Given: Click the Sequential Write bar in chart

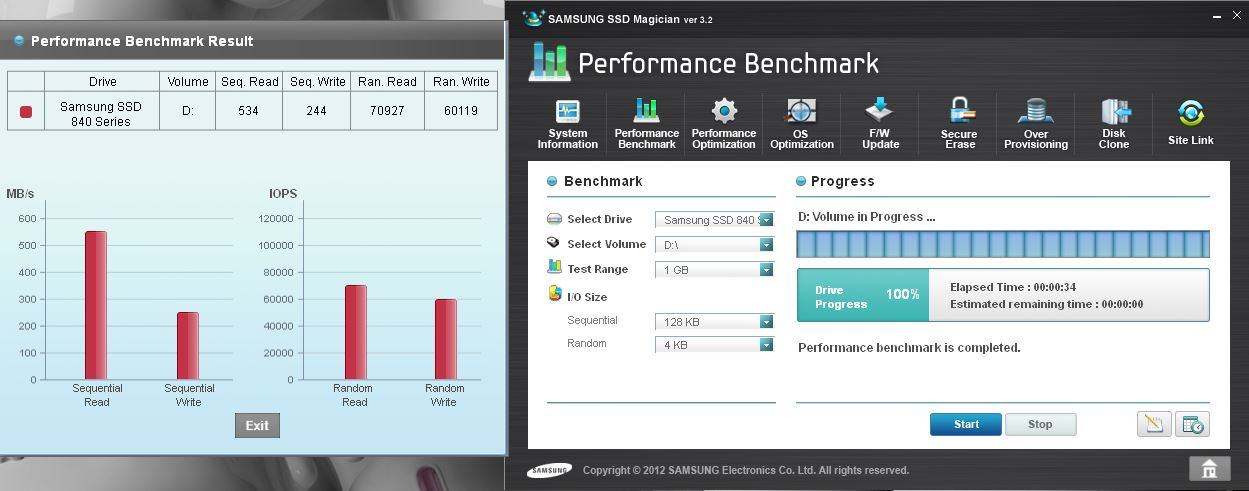Looking at the screenshot, I should pyautogui.click(x=188, y=346).
